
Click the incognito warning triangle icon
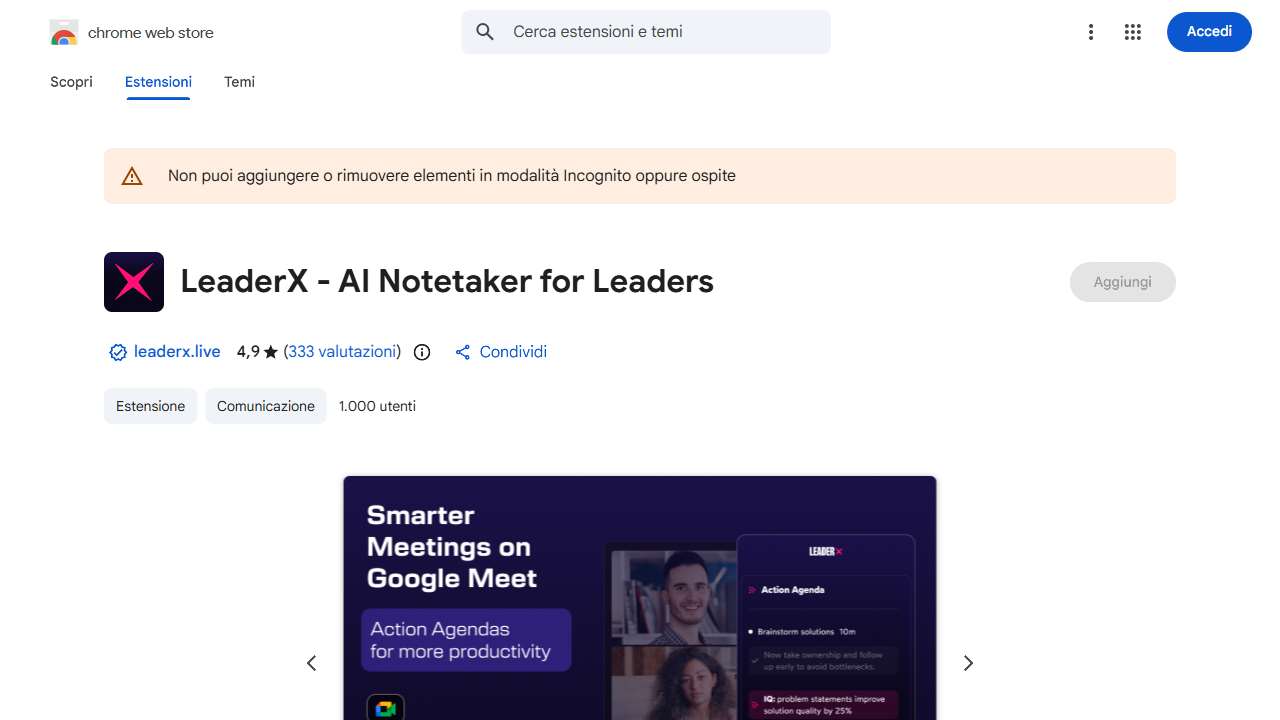132,176
